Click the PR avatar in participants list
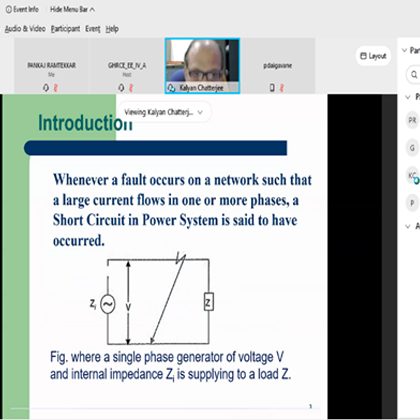 (x=412, y=120)
